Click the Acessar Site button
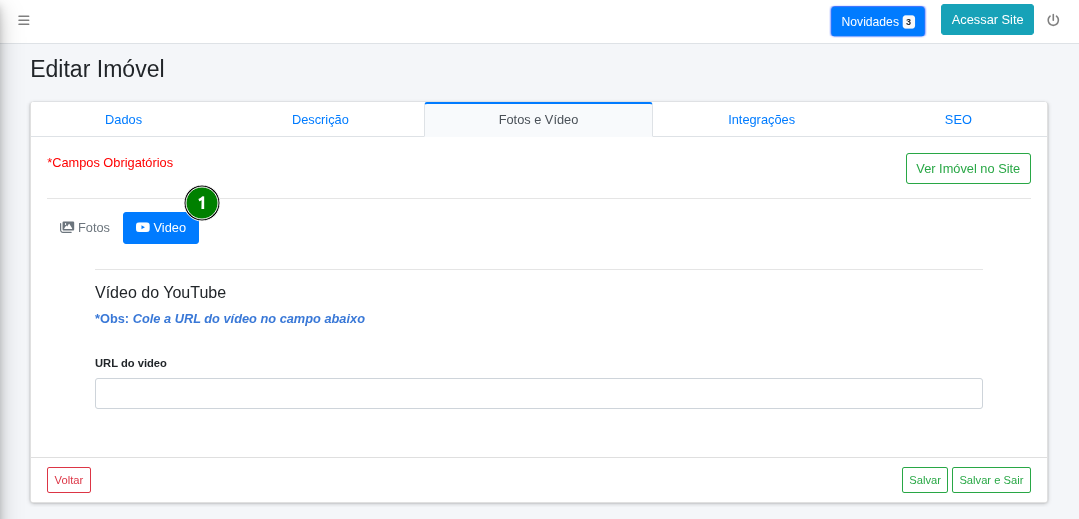 tap(987, 20)
